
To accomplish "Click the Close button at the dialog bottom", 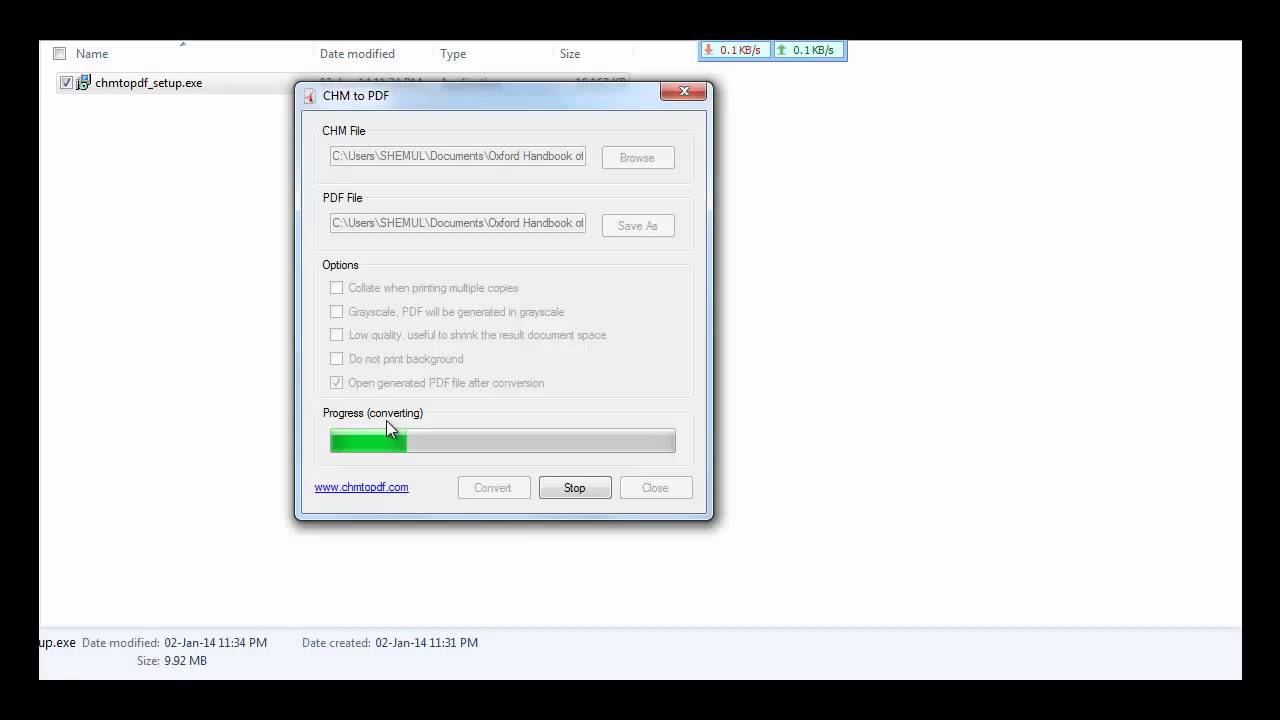I will [655, 488].
